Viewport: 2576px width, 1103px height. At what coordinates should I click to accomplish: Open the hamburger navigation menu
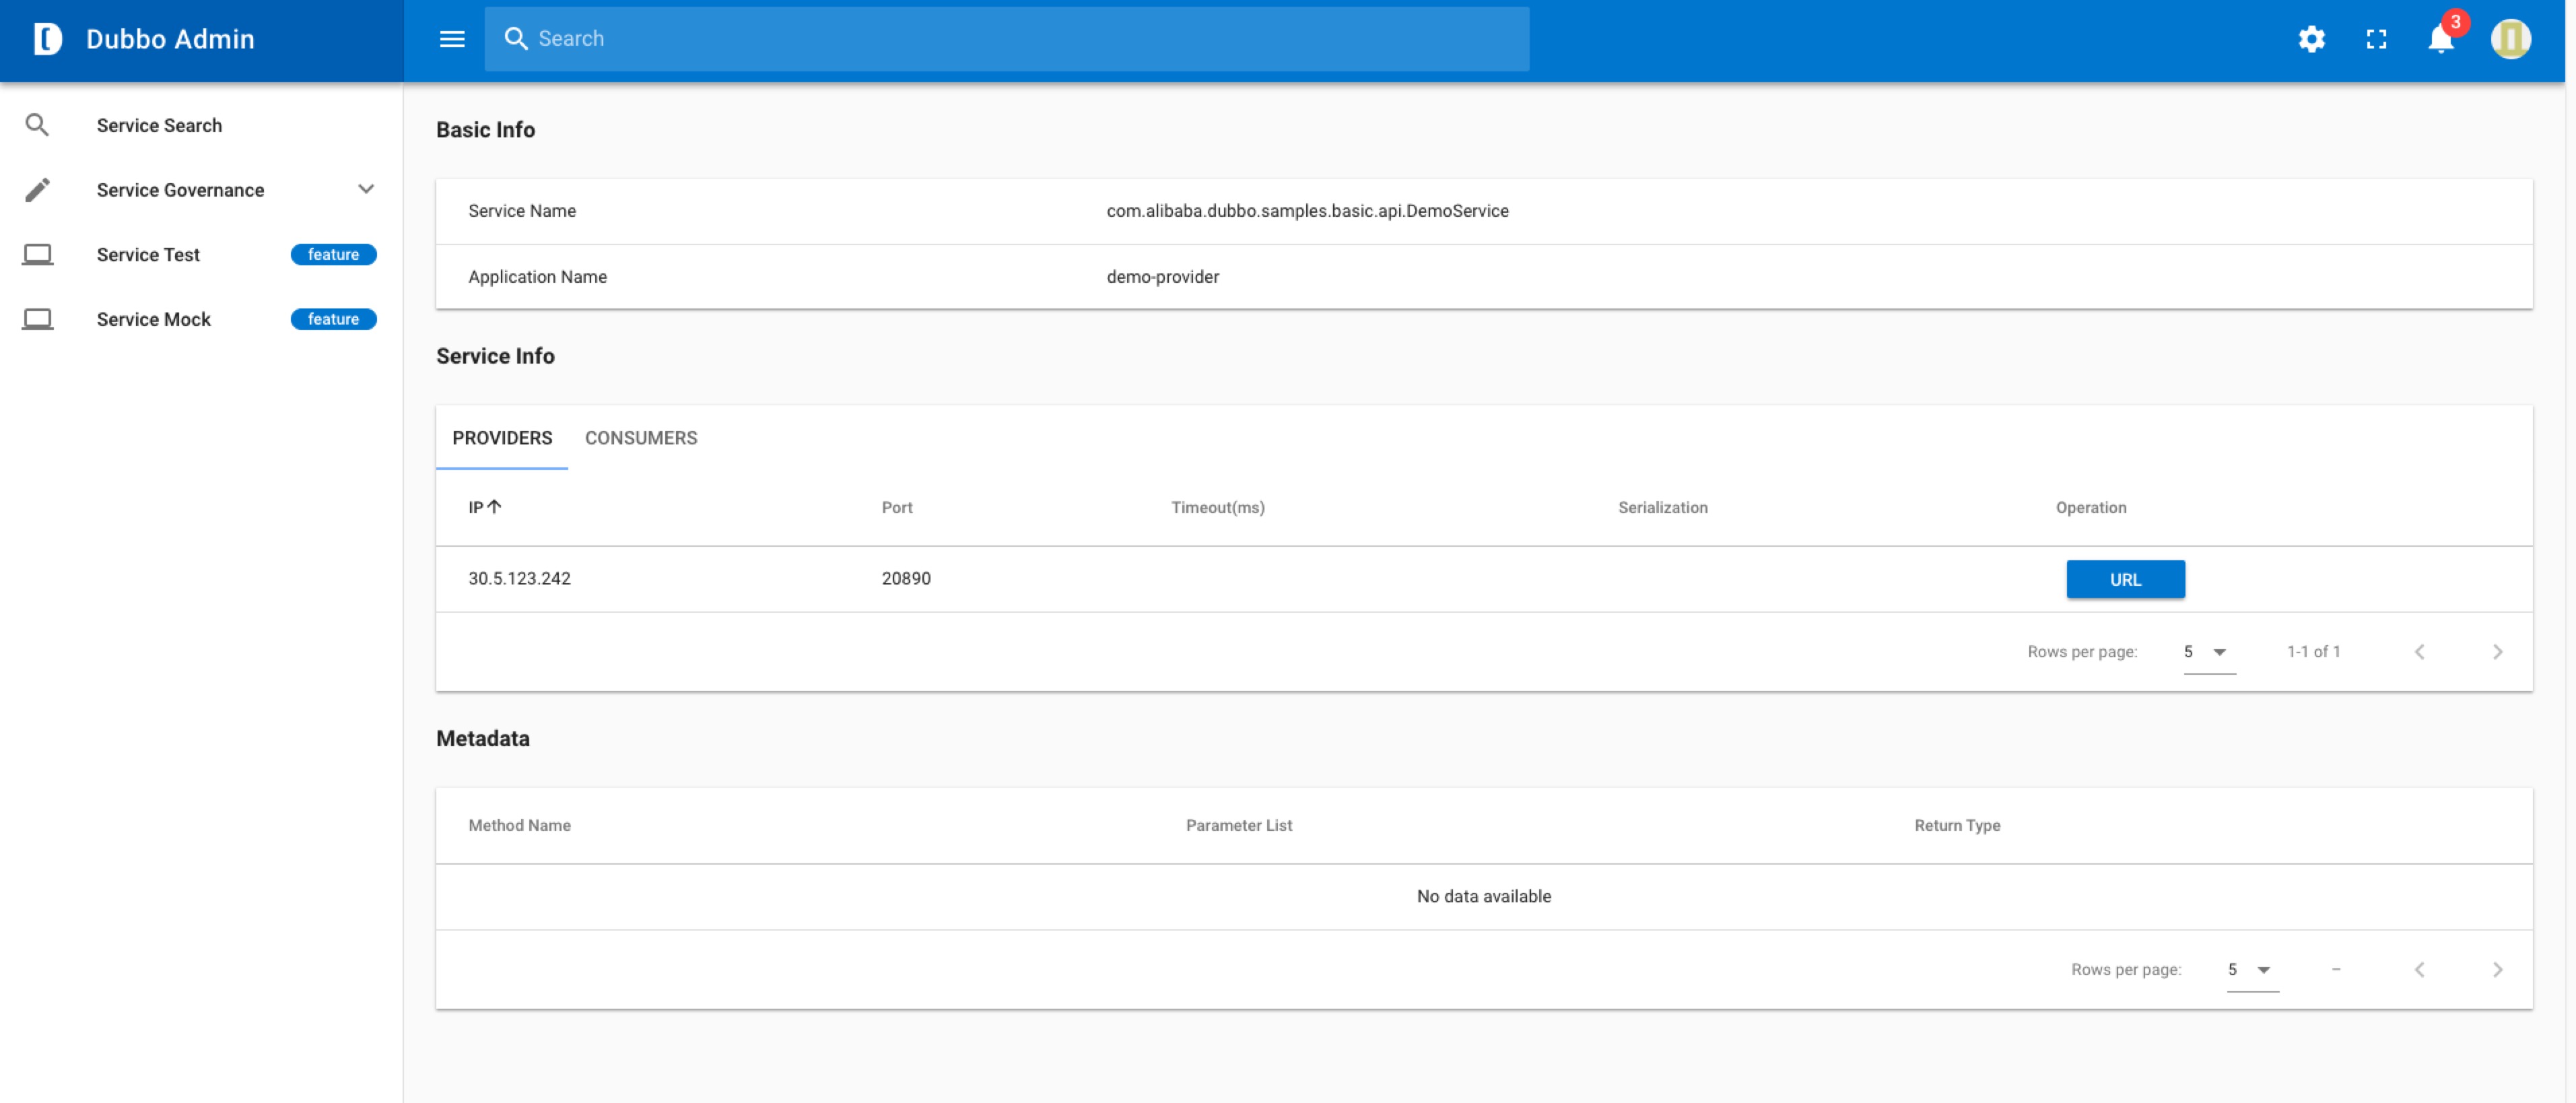tap(452, 39)
